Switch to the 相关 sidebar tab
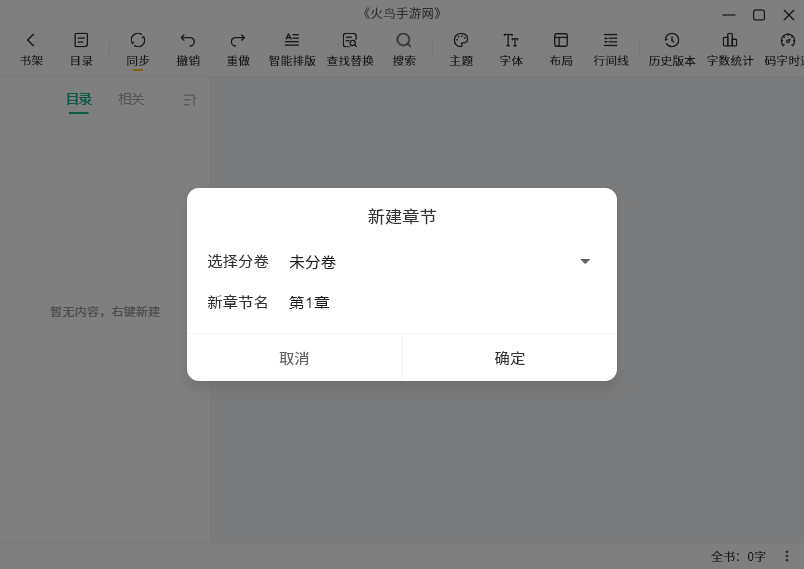The width and height of the screenshot is (804, 569). click(x=131, y=99)
